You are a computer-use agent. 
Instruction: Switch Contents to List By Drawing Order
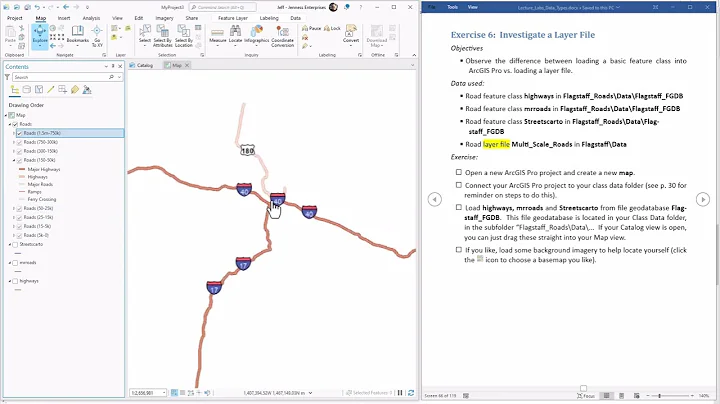(15, 90)
